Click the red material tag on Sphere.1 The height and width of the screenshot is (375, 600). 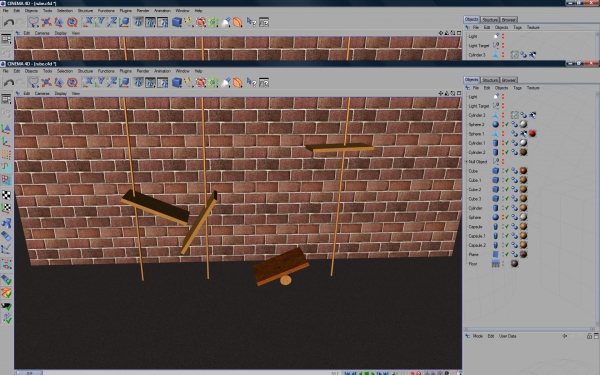click(x=532, y=134)
